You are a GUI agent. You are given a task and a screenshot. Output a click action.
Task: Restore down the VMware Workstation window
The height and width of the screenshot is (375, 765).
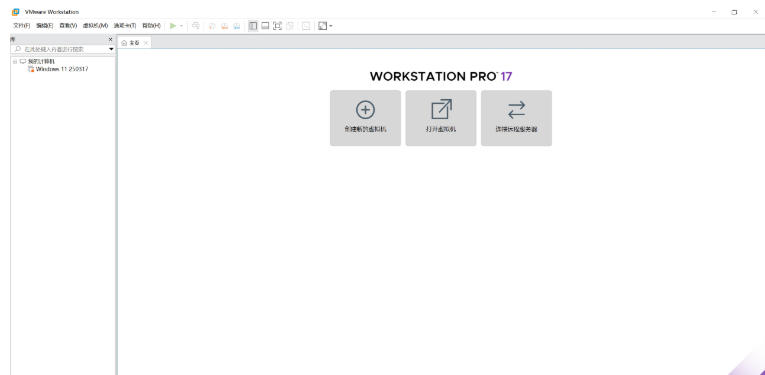click(x=734, y=12)
